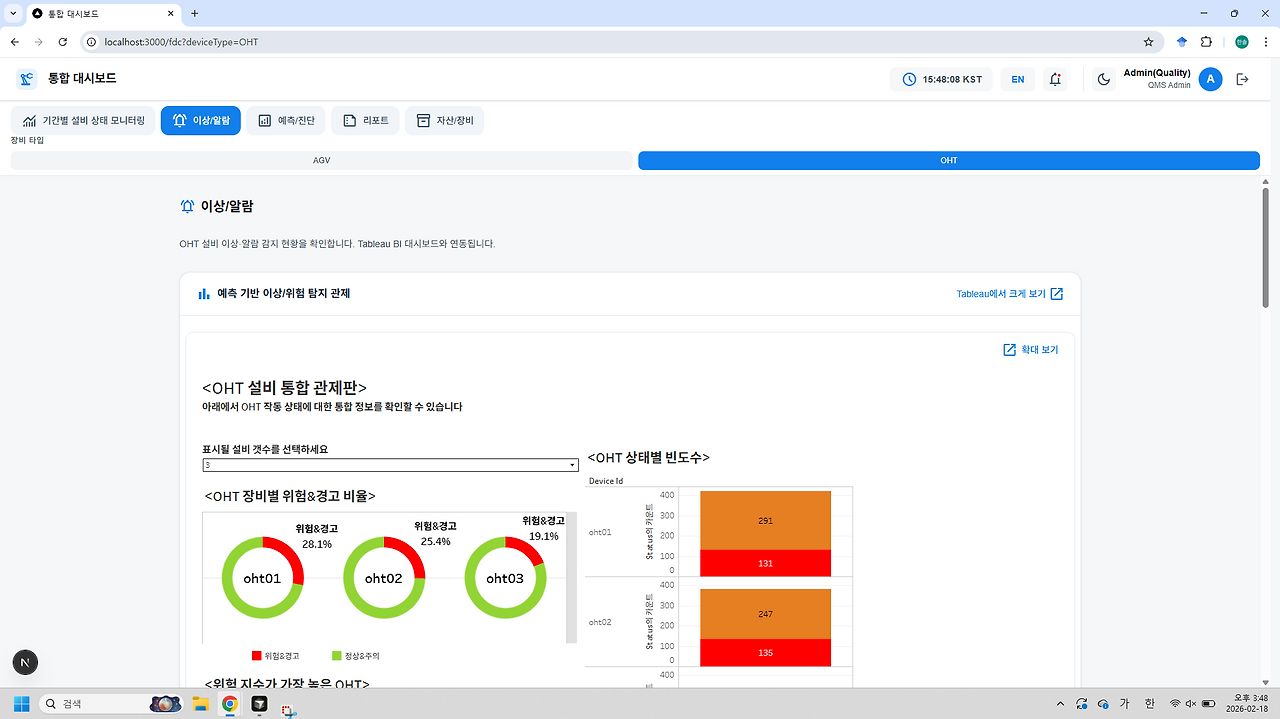Click oht02 red bar segment 135
Image resolution: width=1280 pixels, height=719 pixels.
point(766,653)
